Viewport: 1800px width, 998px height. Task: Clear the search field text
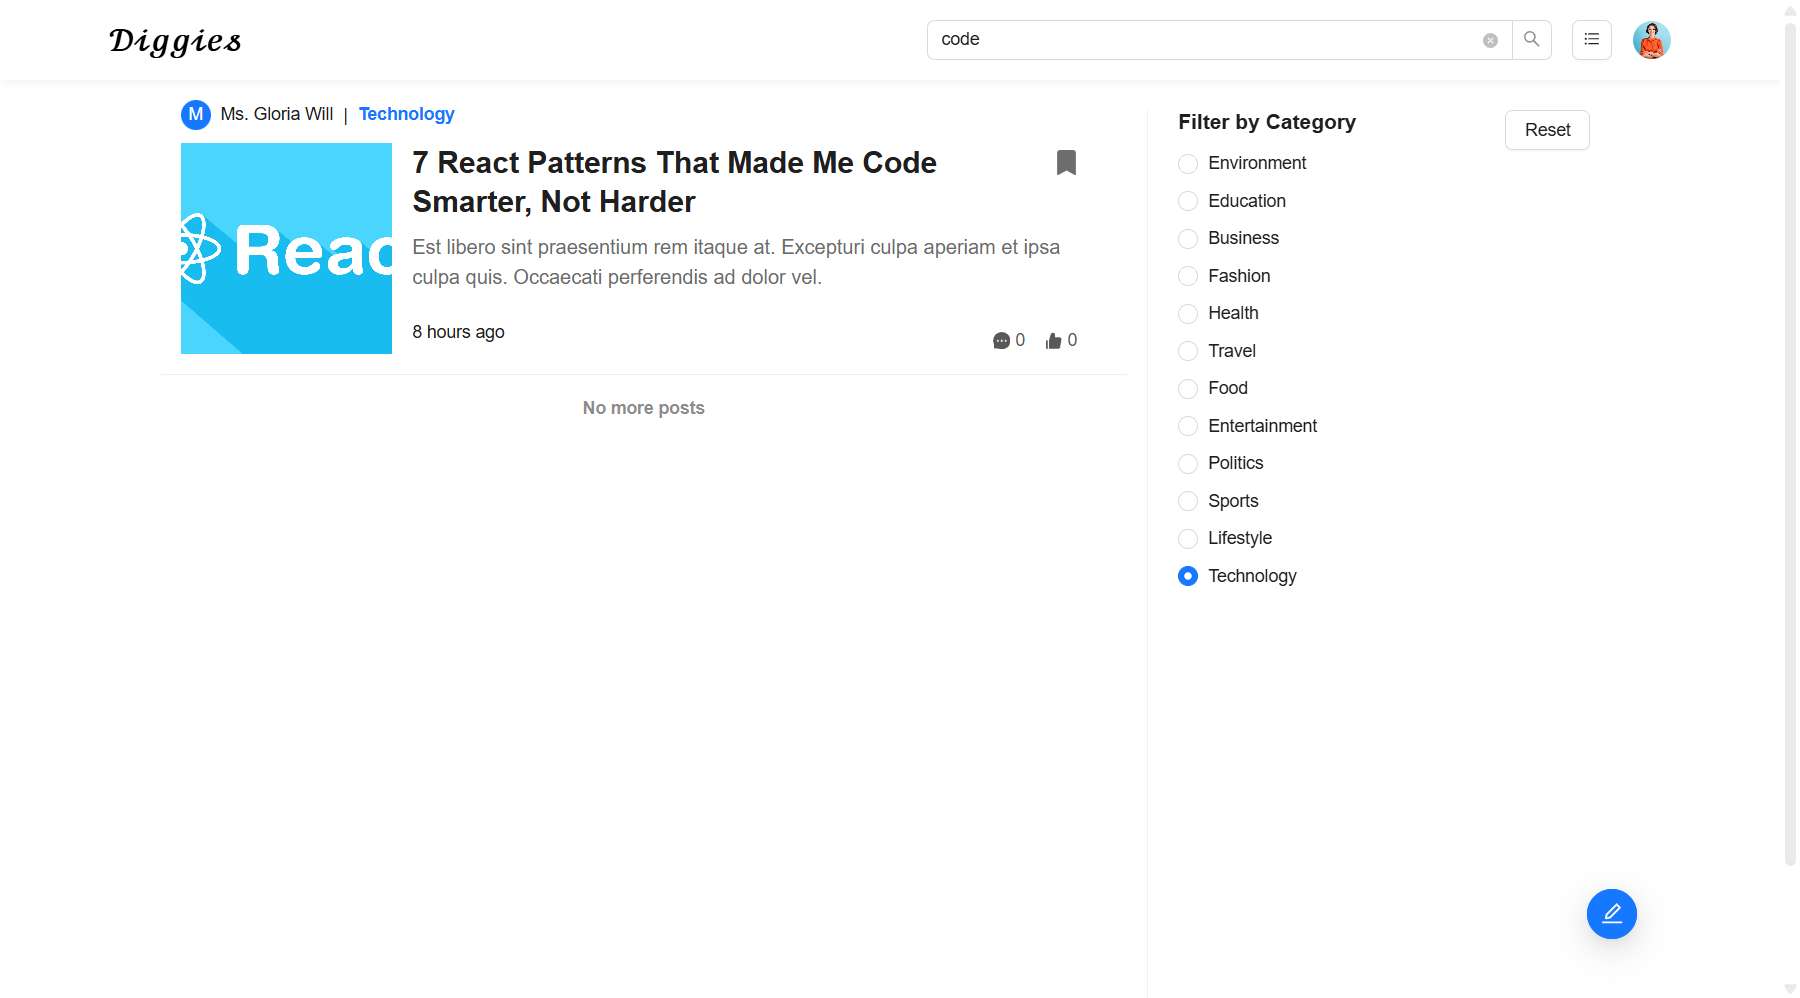coord(1490,40)
